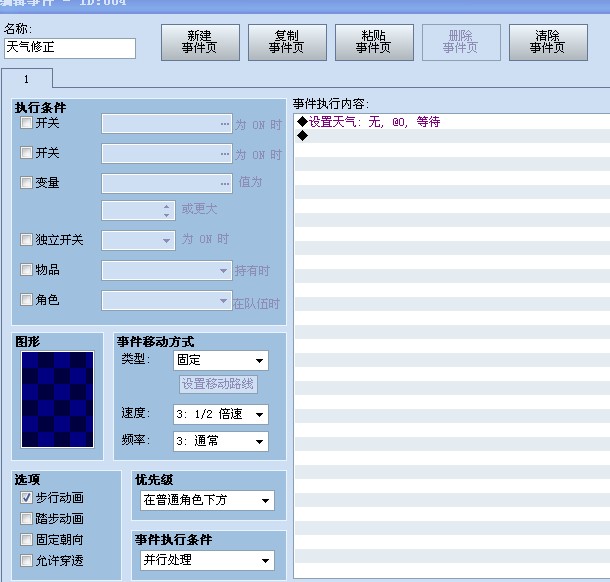Focus the 名称 field containing 天气修正
This screenshot has height=582, width=610.
70,48
